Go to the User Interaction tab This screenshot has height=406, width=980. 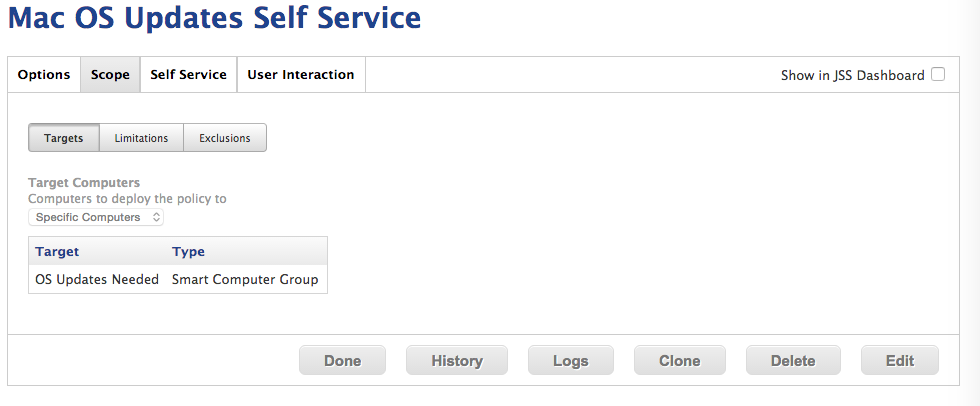pyautogui.click(x=301, y=75)
